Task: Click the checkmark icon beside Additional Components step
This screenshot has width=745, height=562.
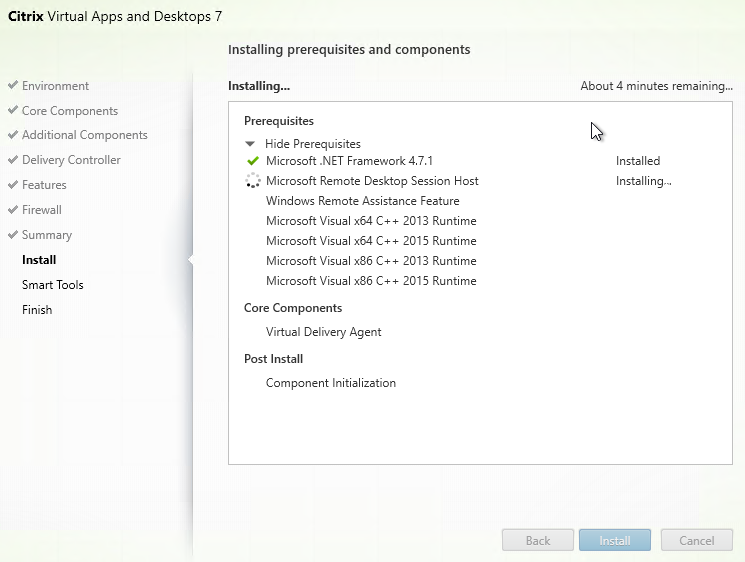Action: pyautogui.click(x=13, y=135)
